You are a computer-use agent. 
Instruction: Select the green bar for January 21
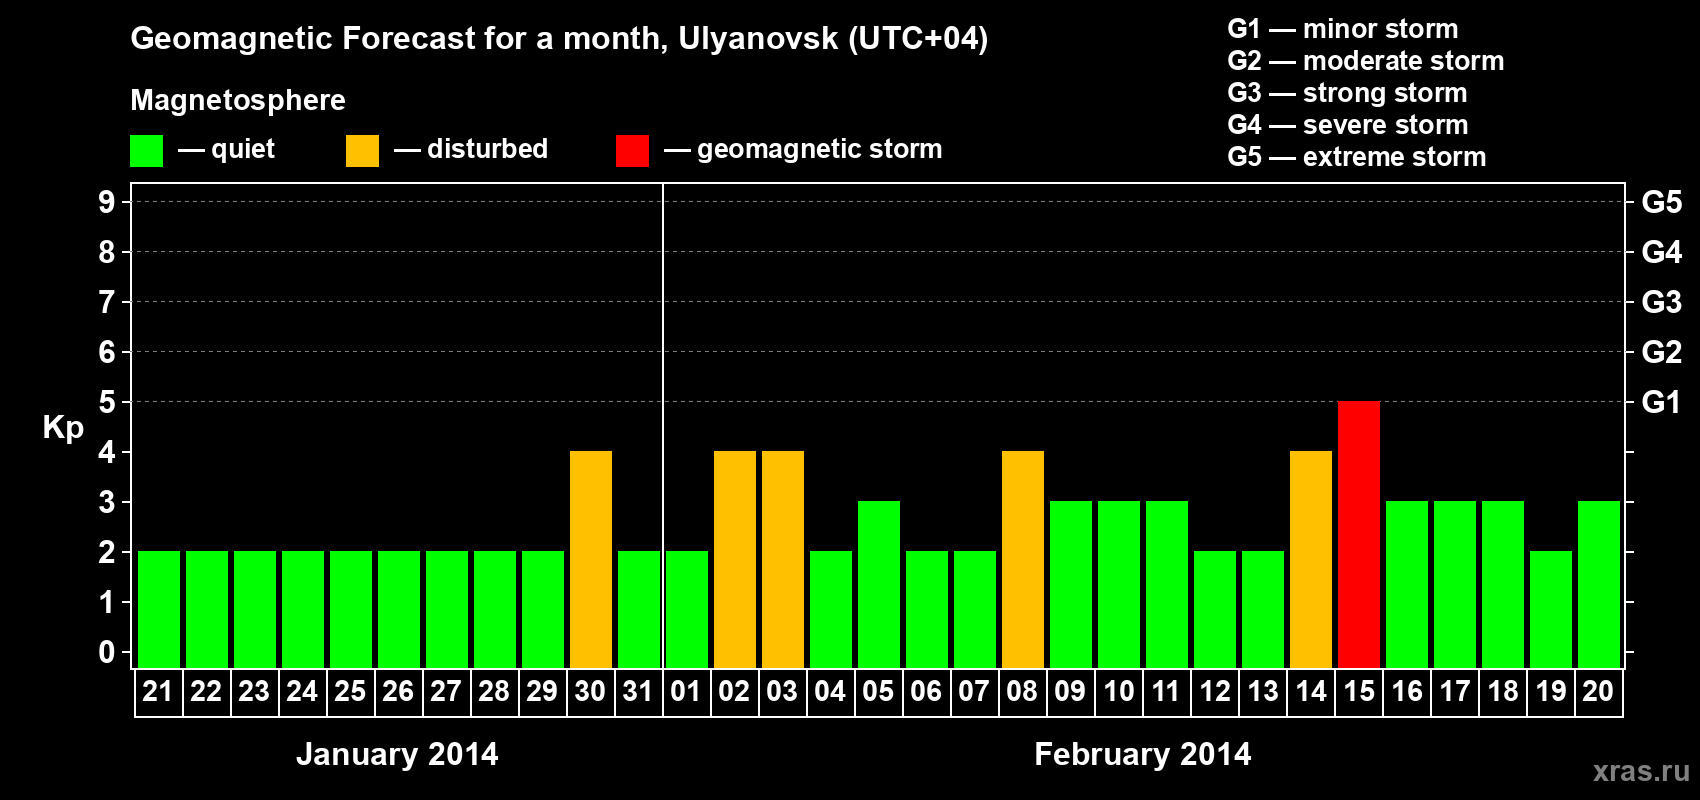pyautogui.click(x=159, y=610)
